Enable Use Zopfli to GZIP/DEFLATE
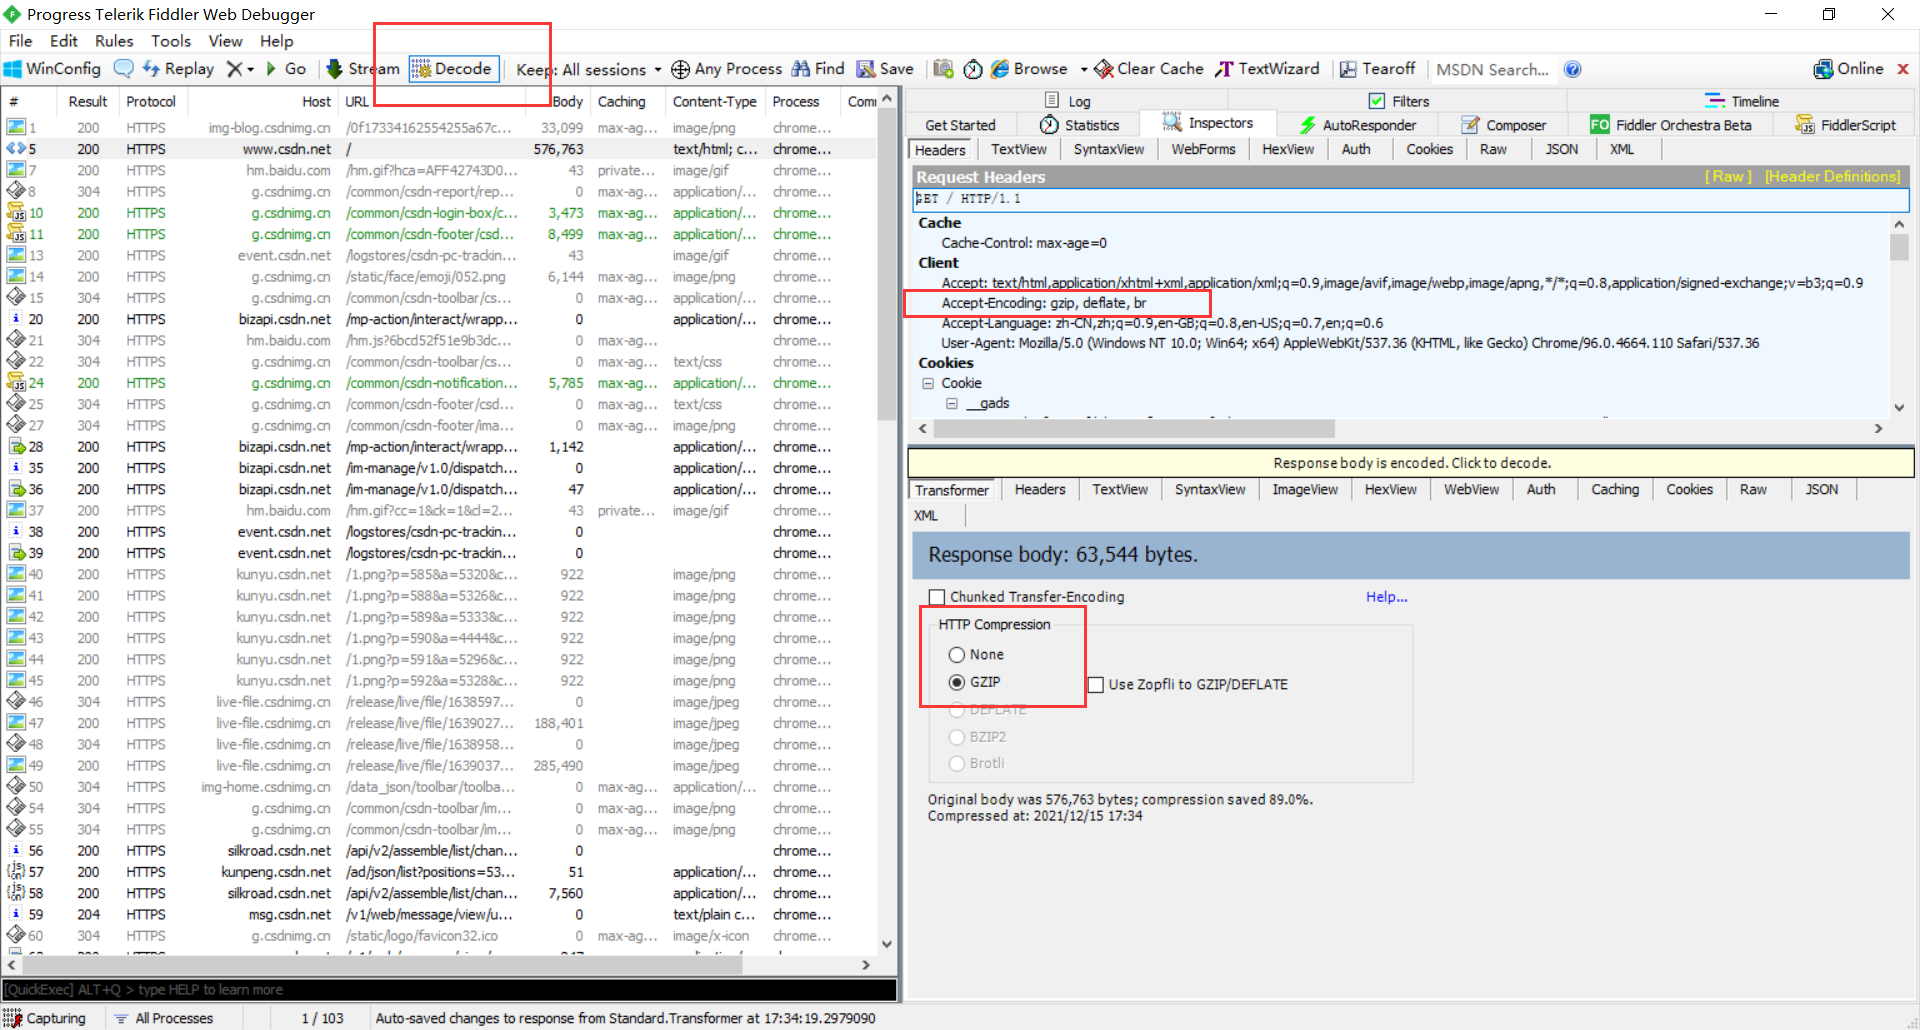Image resolution: width=1920 pixels, height=1030 pixels. [x=1095, y=685]
